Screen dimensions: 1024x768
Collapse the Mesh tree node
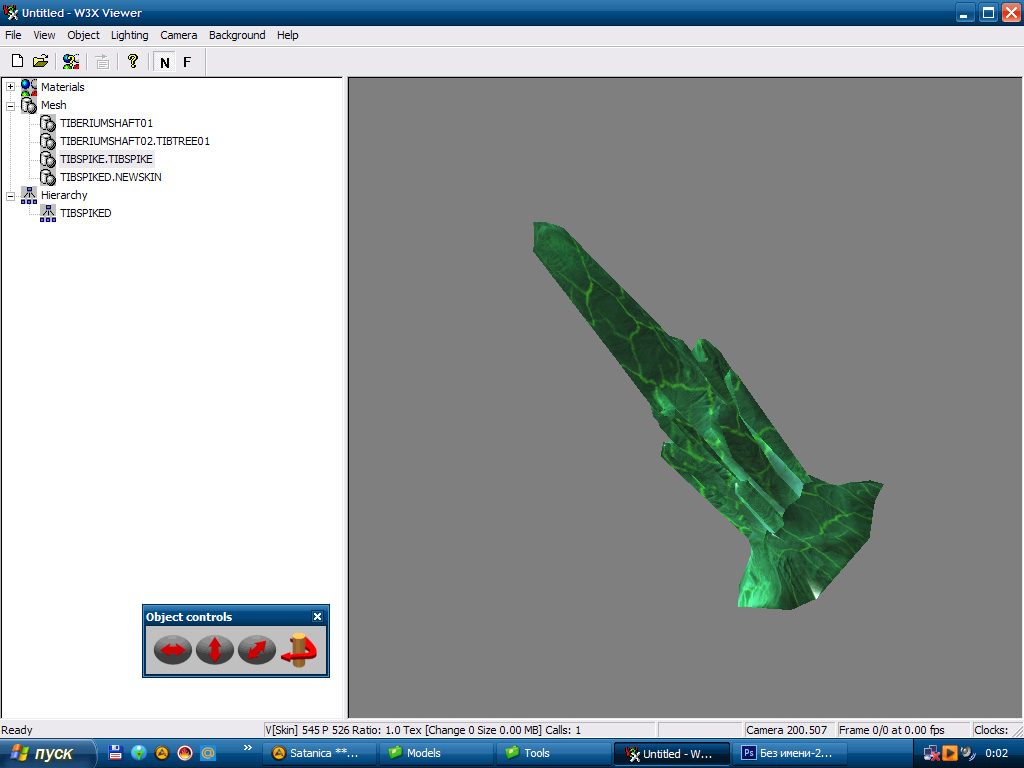[x=10, y=105]
